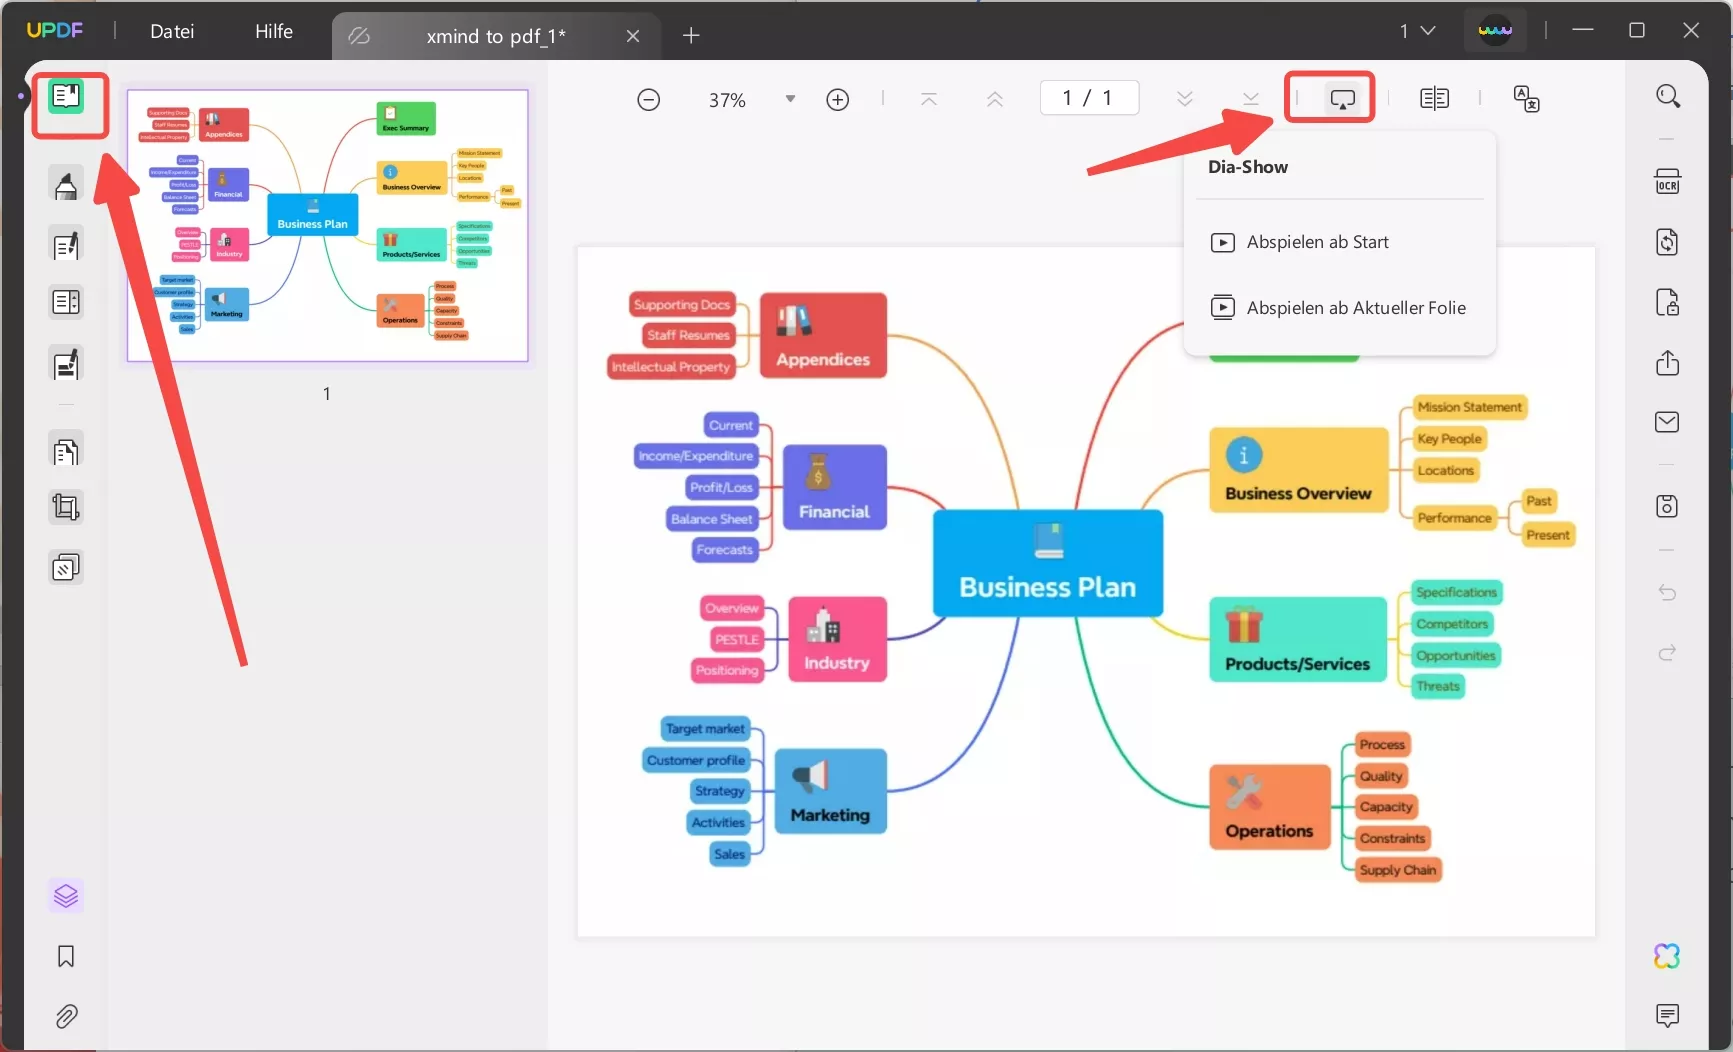Click the crop pages icon in the sidebar
1733x1052 pixels.
pyautogui.click(x=66, y=507)
